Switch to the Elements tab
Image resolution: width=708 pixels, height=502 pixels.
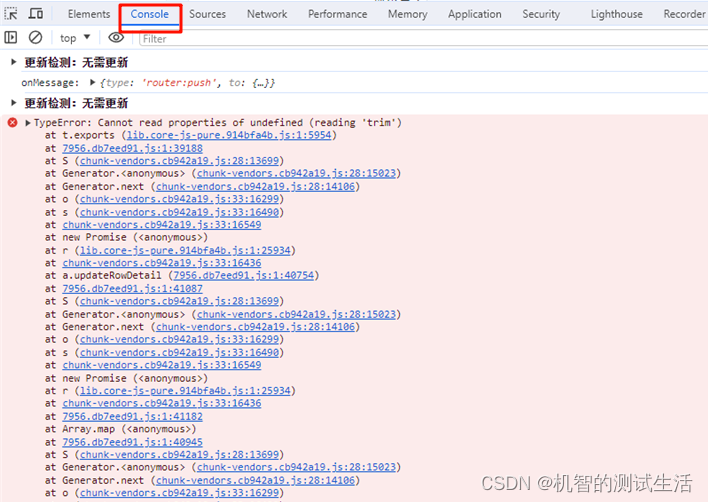[89, 14]
